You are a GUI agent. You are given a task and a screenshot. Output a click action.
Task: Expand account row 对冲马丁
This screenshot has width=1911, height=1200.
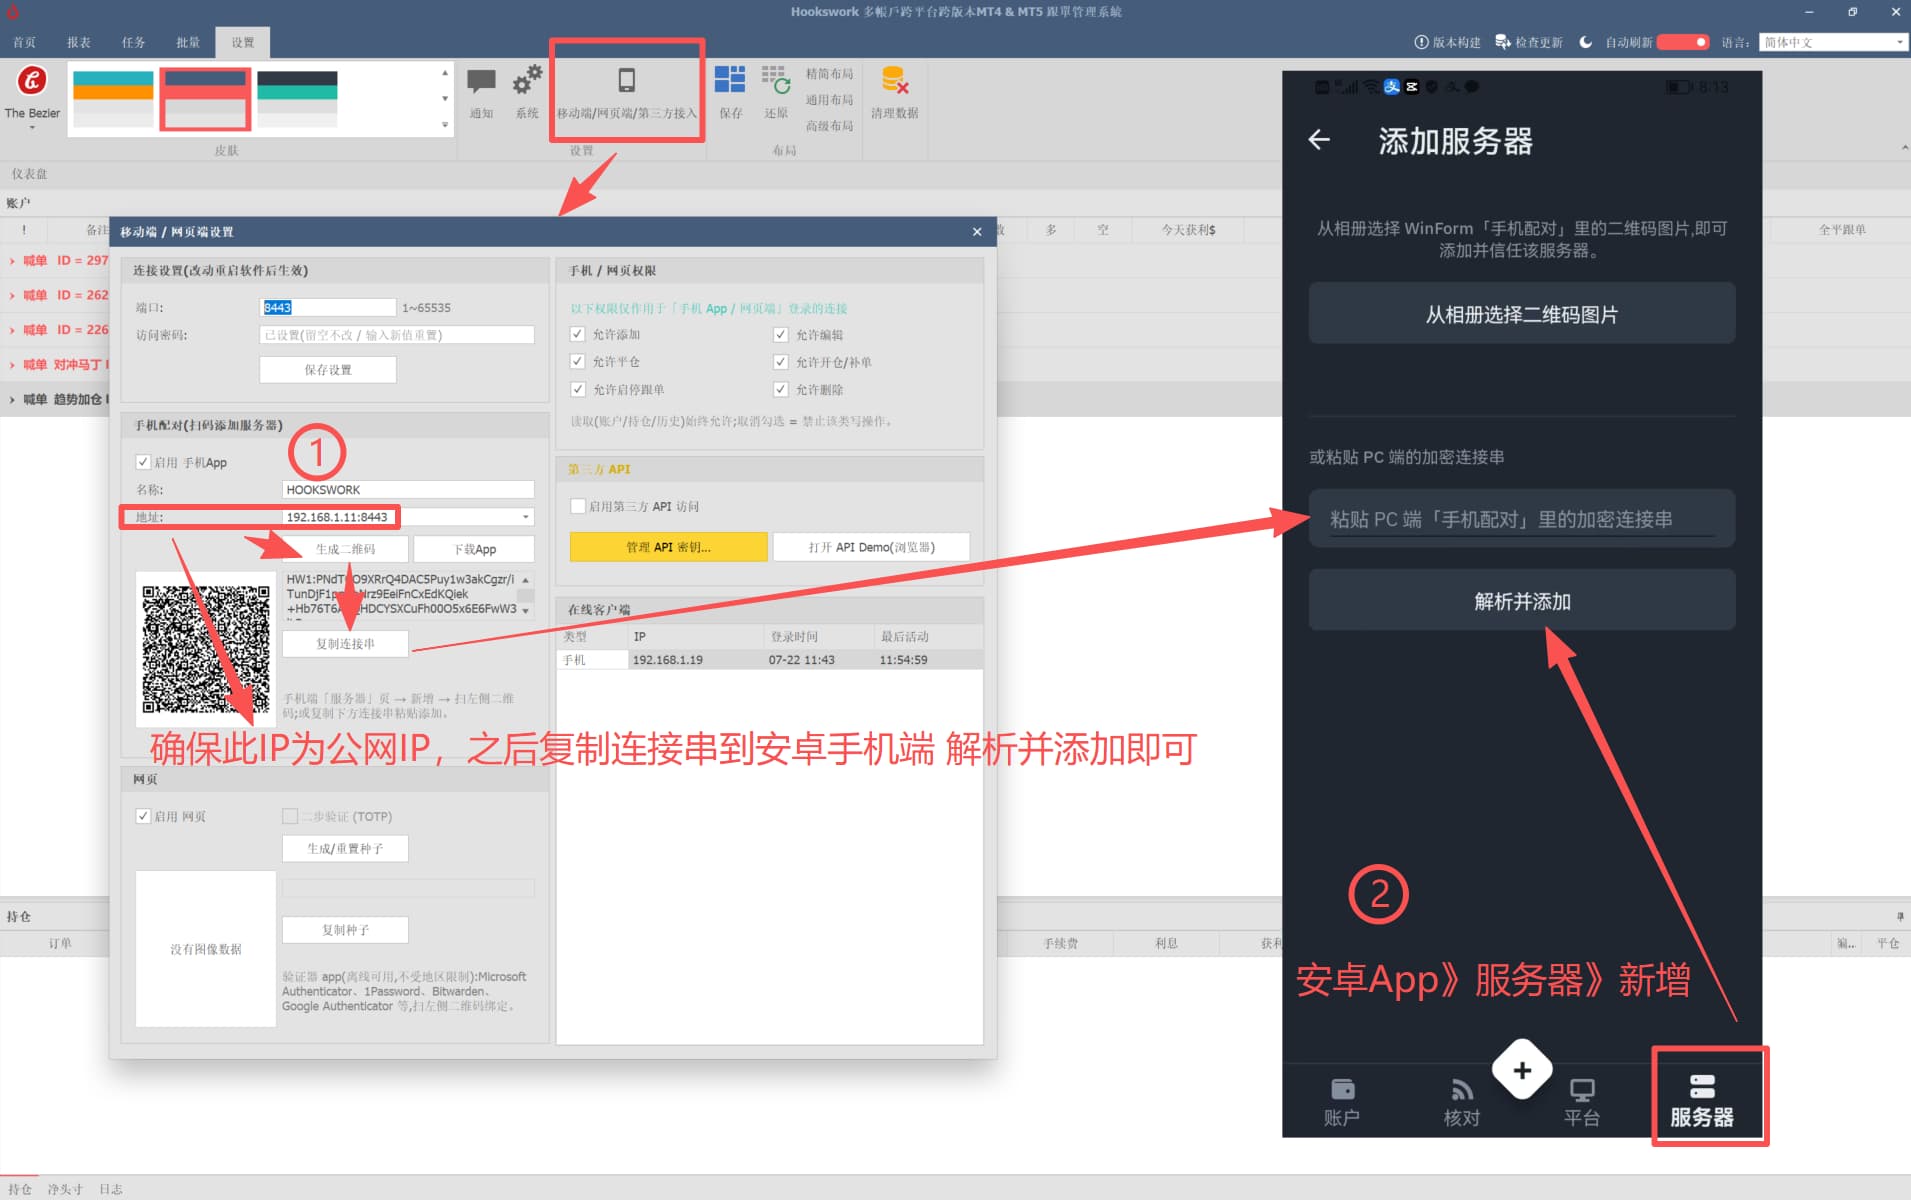[x=12, y=365]
